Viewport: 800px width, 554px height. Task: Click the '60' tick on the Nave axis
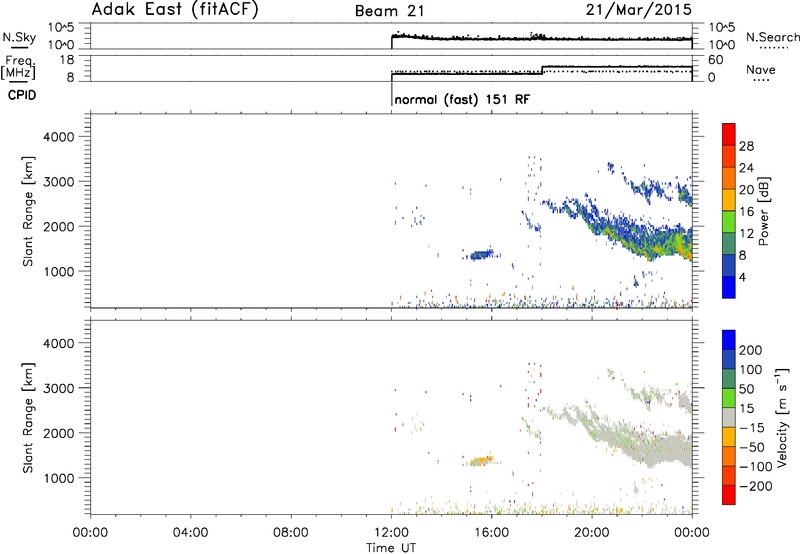(716, 60)
